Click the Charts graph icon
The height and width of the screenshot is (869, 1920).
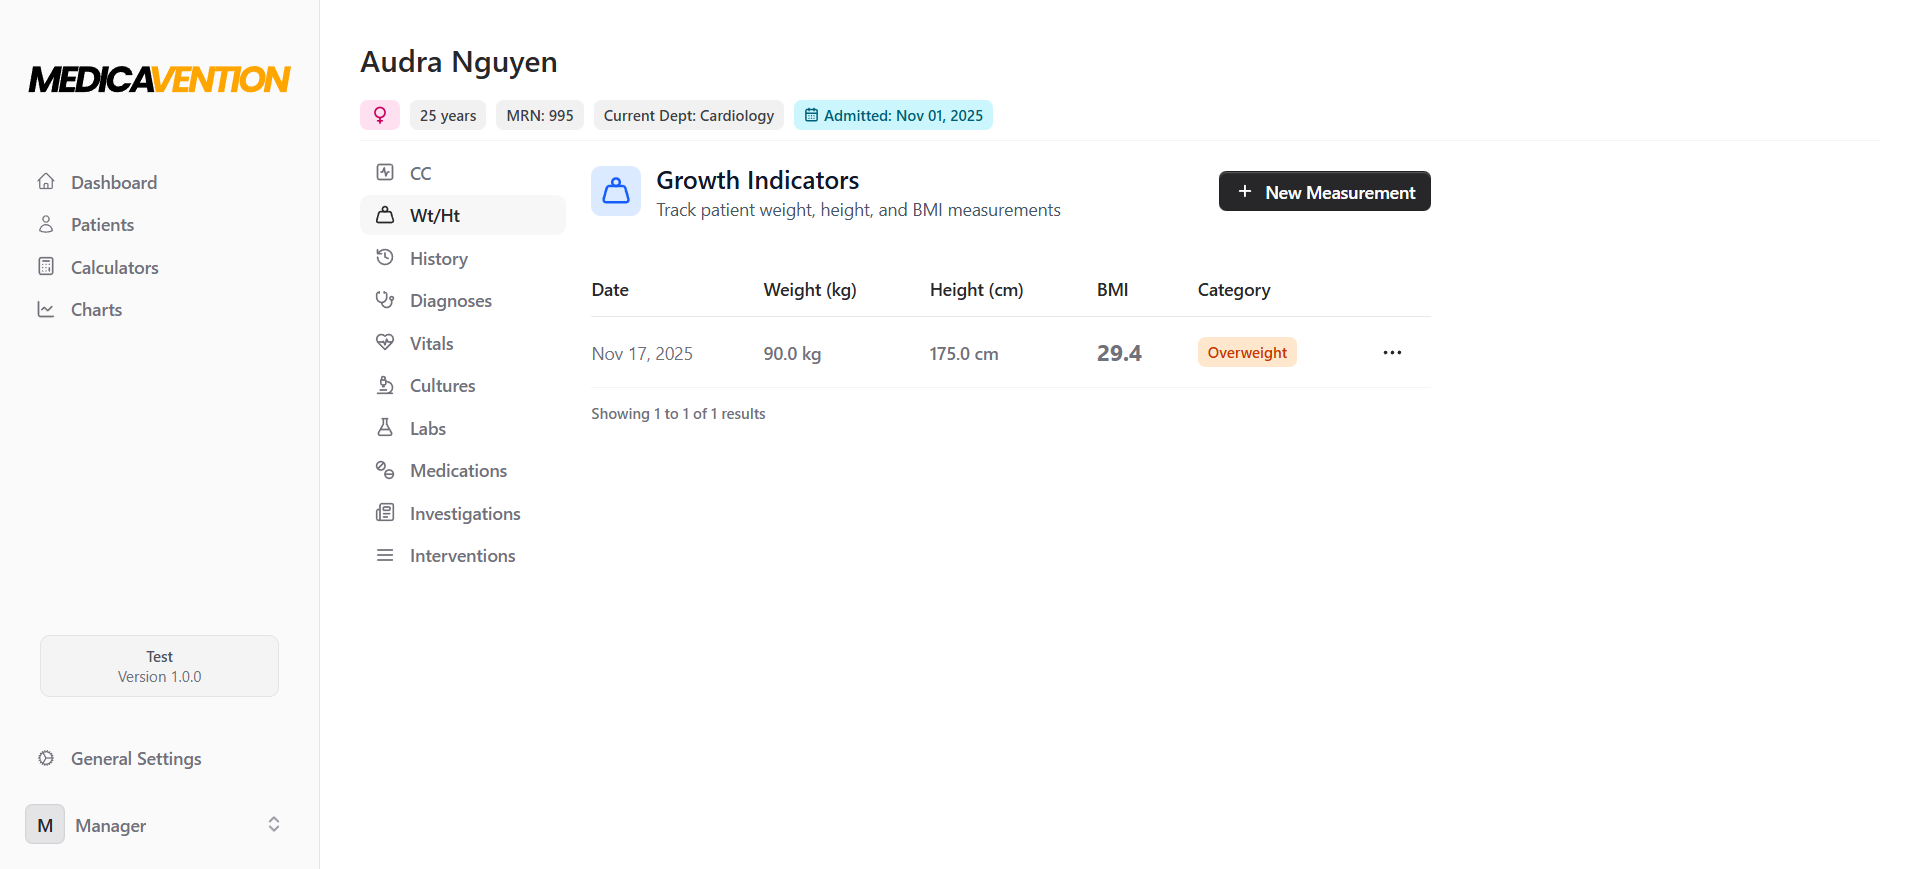(46, 309)
